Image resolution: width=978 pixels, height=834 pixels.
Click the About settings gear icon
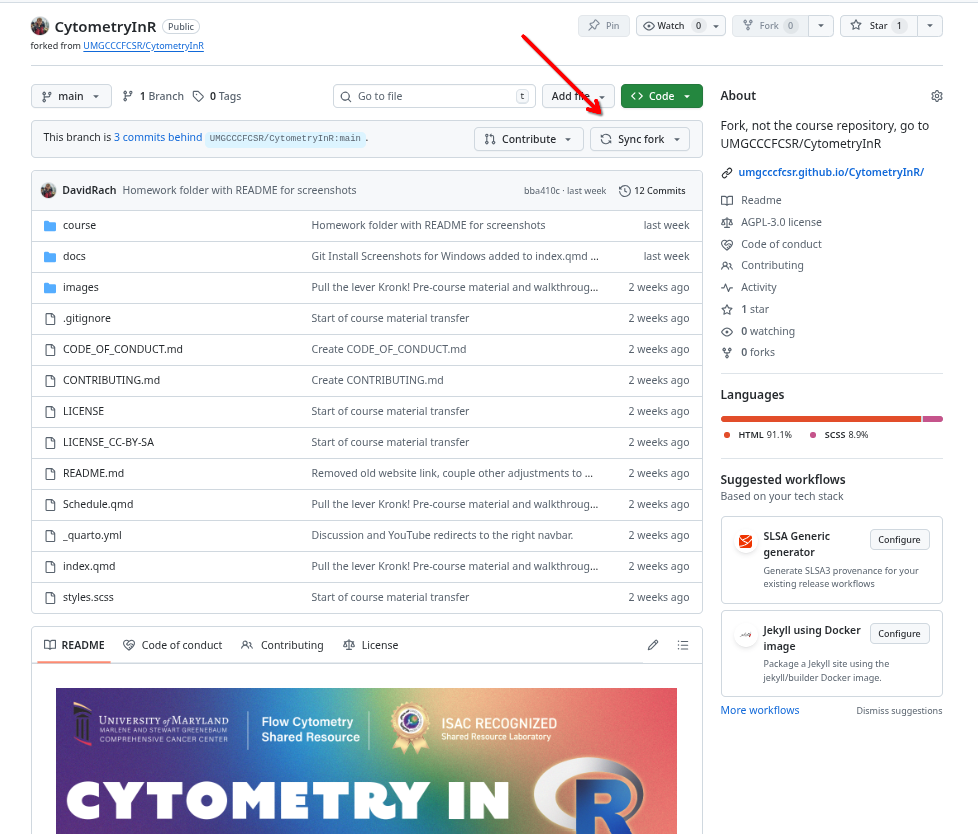(x=936, y=96)
